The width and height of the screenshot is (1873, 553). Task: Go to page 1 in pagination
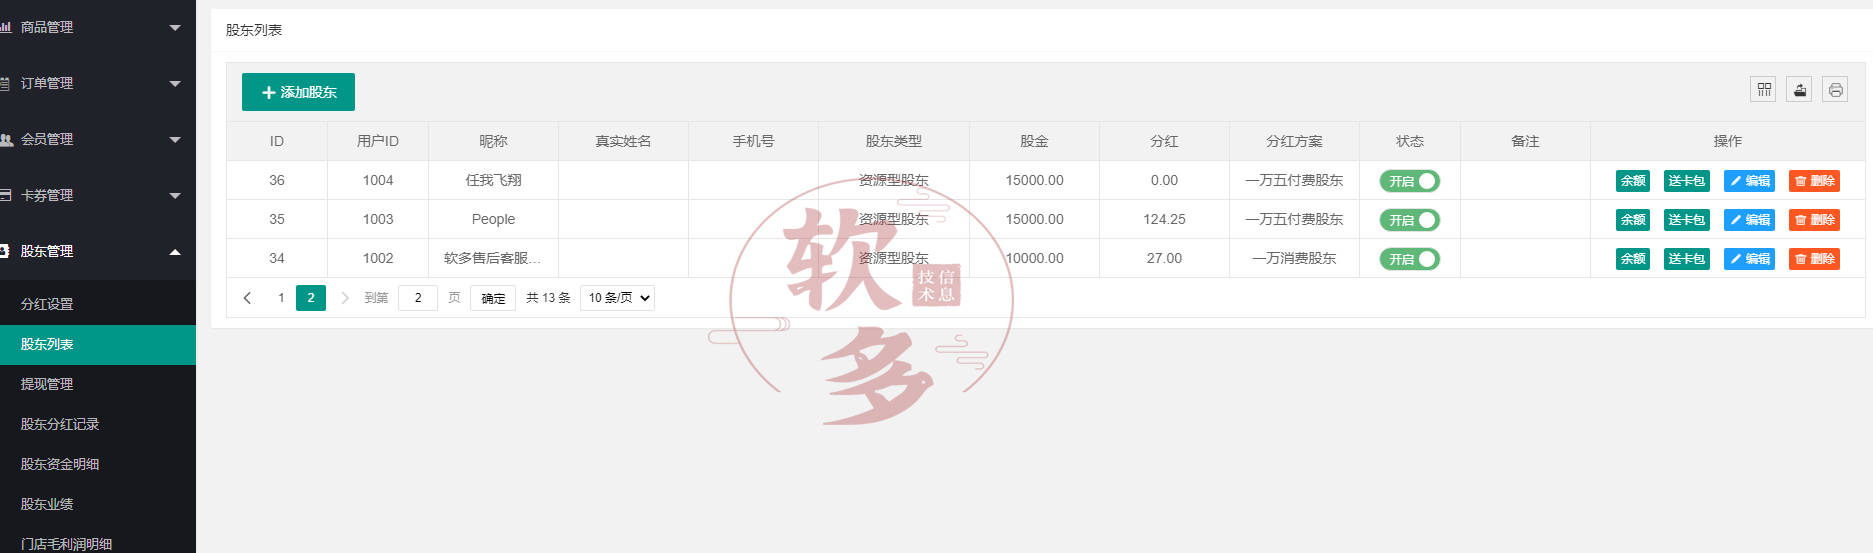click(x=281, y=298)
